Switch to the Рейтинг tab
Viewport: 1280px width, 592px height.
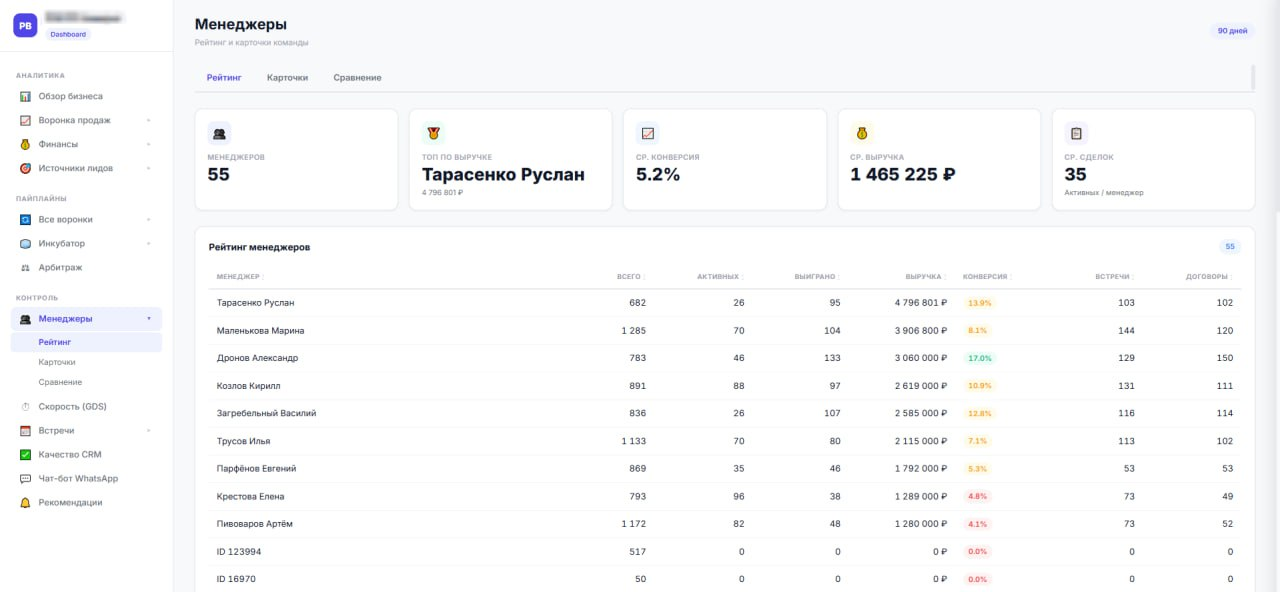(x=224, y=77)
